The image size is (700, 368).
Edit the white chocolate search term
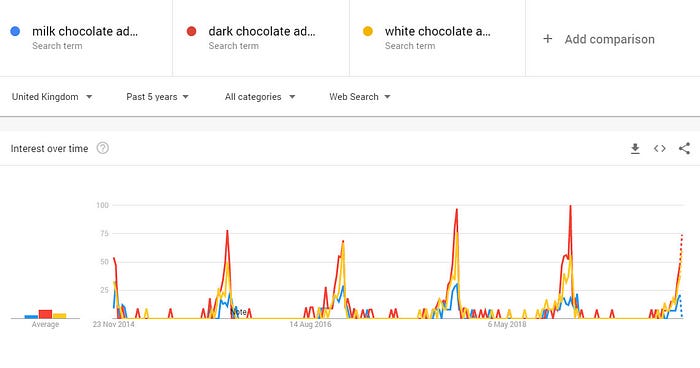point(438,31)
